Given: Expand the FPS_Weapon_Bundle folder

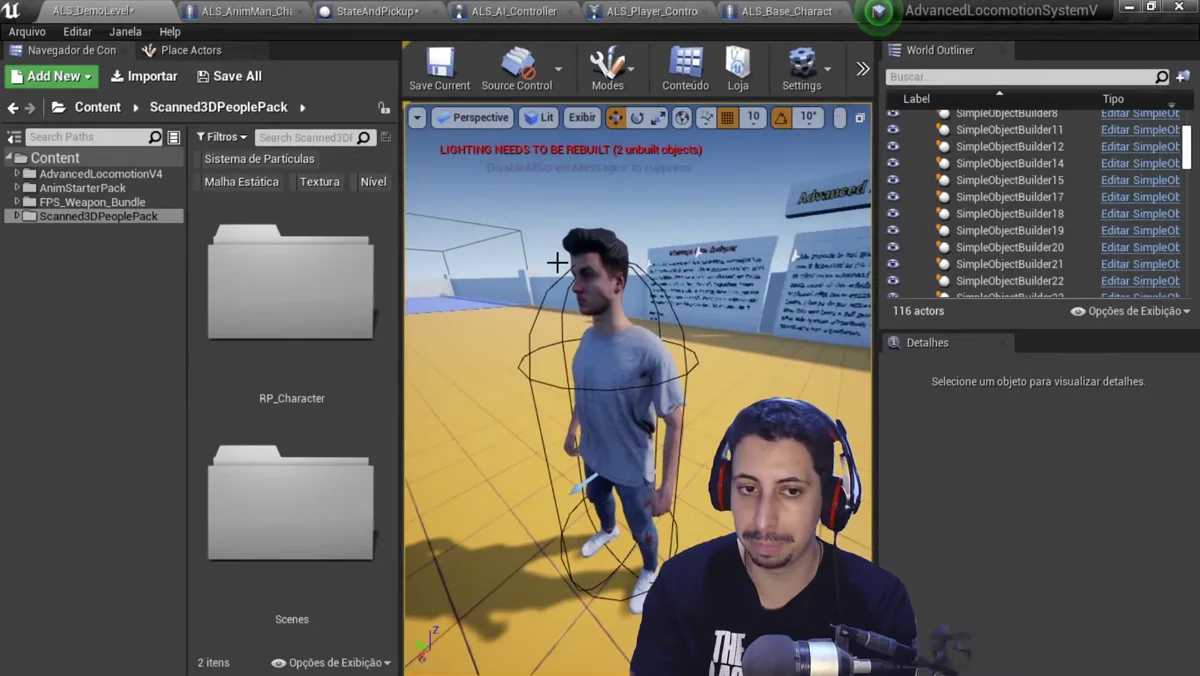Looking at the screenshot, I should (x=17, y=202).
